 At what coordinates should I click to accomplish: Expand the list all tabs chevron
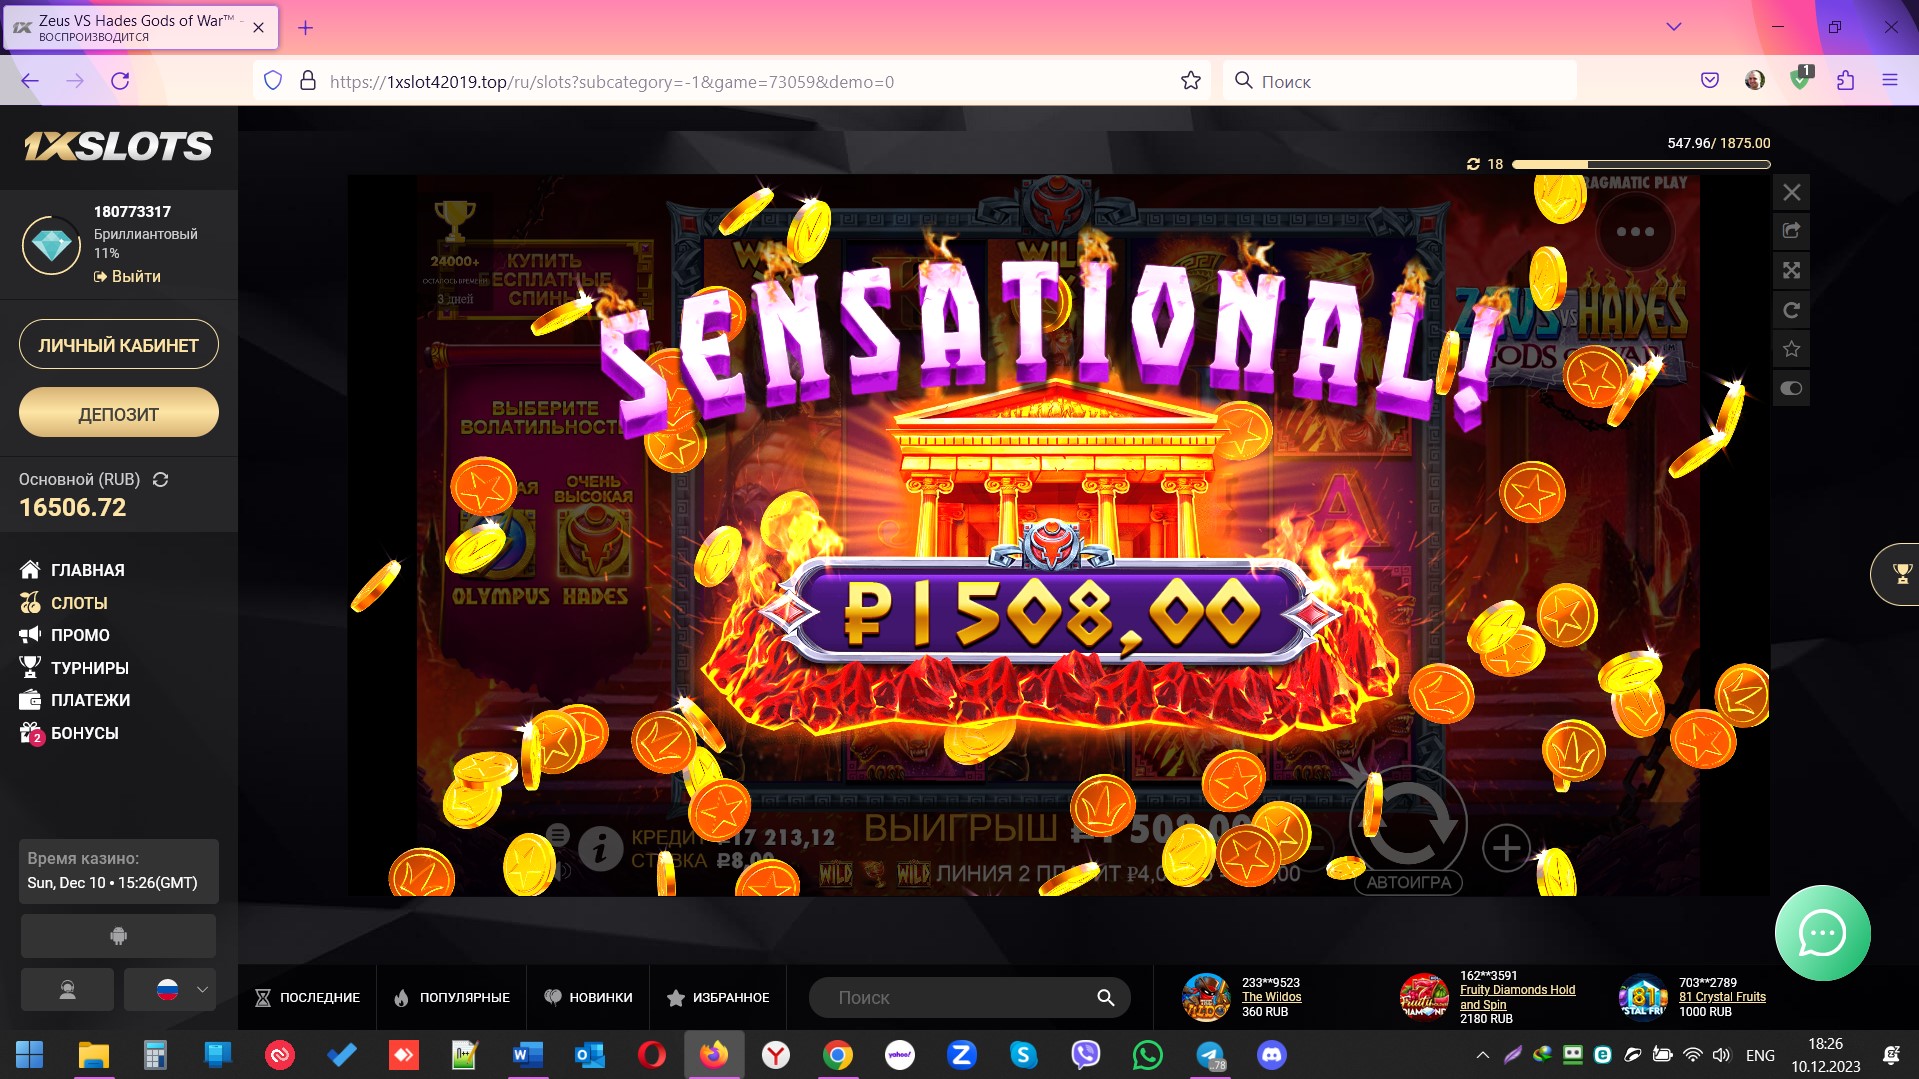click(x=1673, y=27)
